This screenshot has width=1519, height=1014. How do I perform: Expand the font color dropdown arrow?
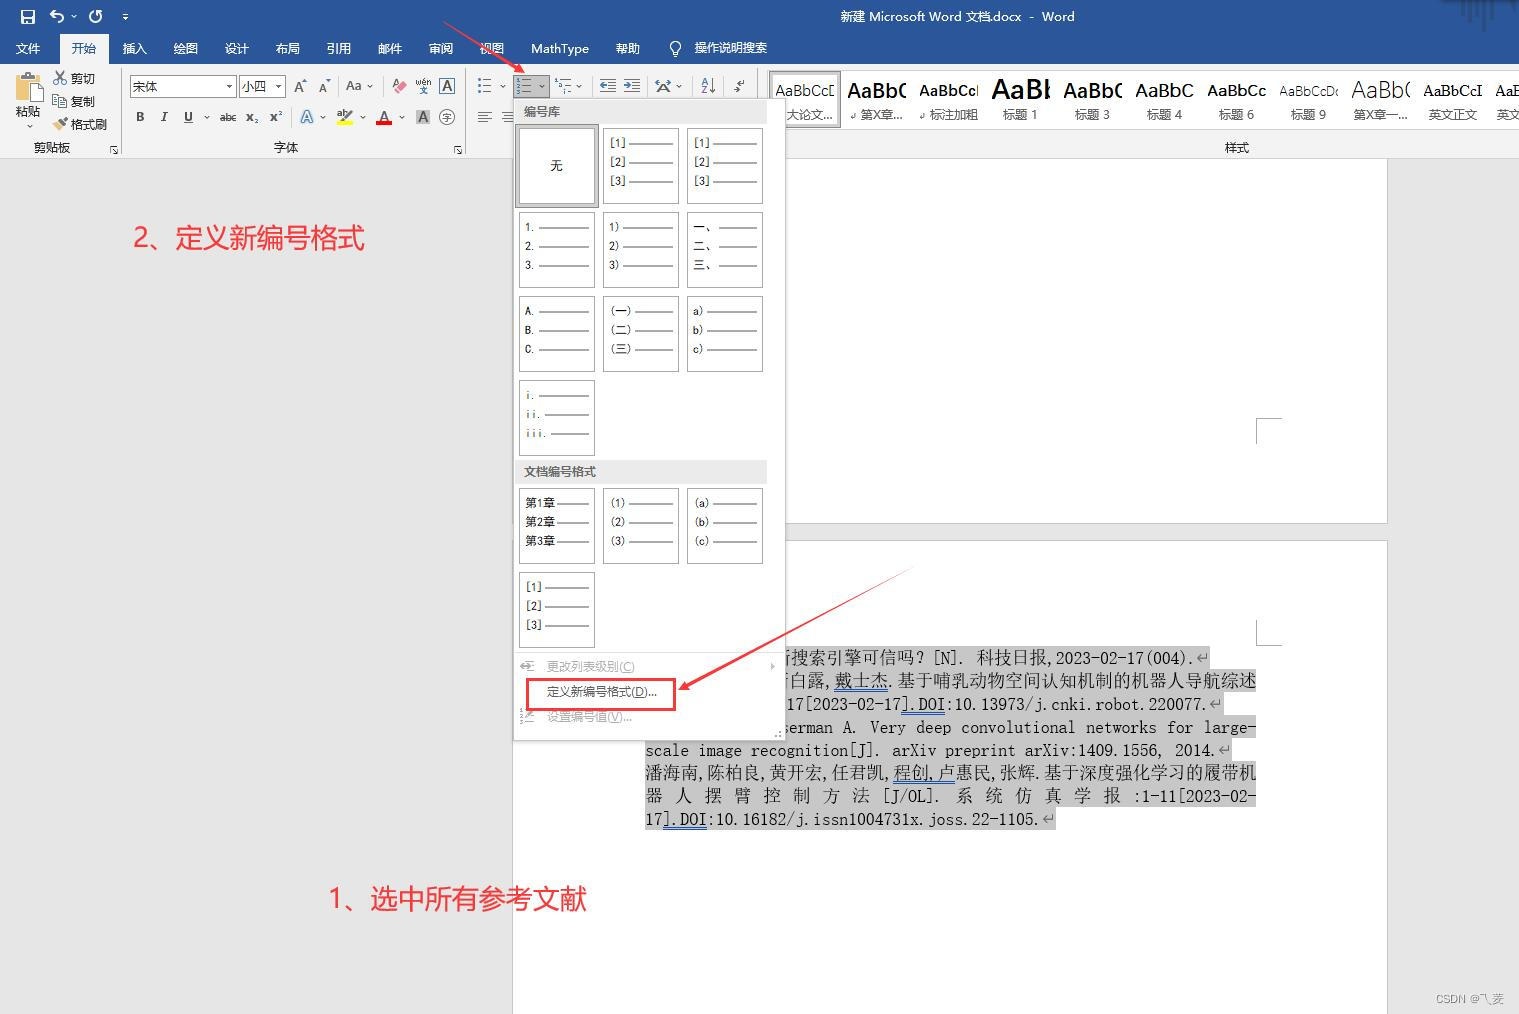[401, 117]
